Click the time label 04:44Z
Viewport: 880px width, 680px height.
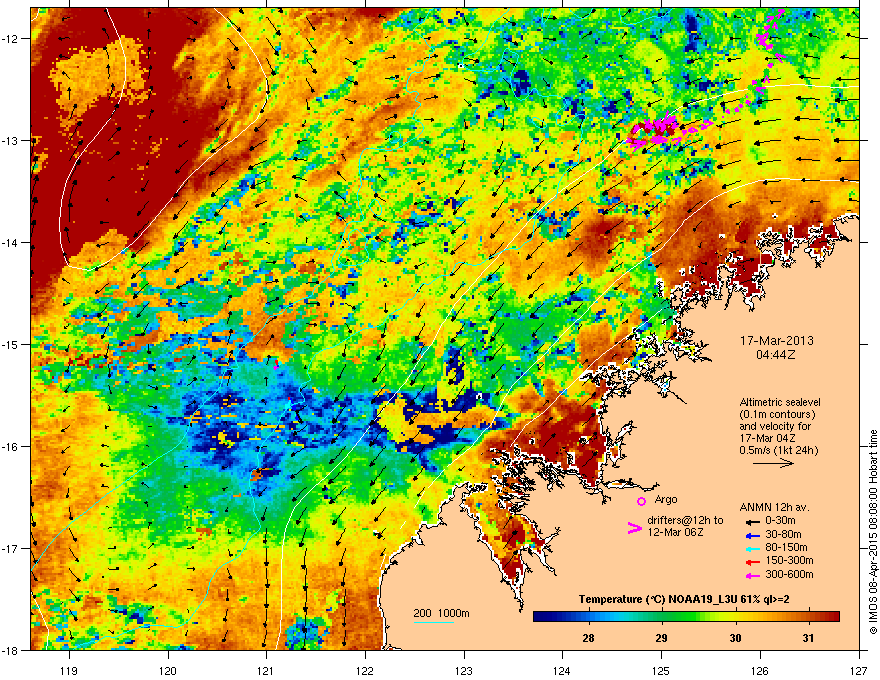776,355
